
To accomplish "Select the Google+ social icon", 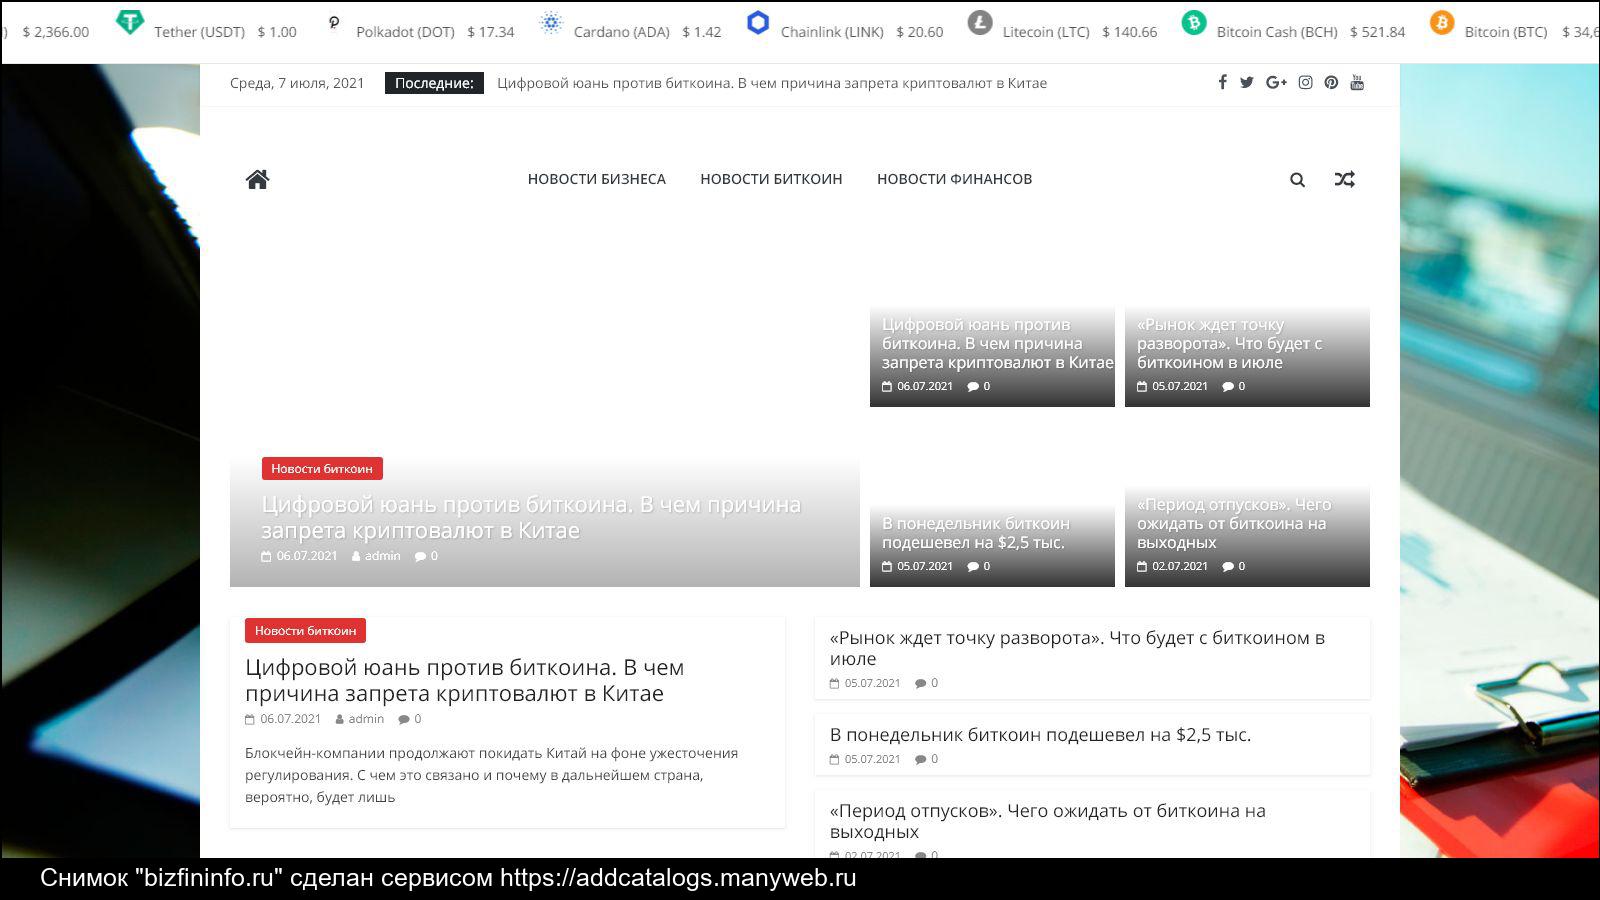I will pyautogui.click(x=1276, y=83).
